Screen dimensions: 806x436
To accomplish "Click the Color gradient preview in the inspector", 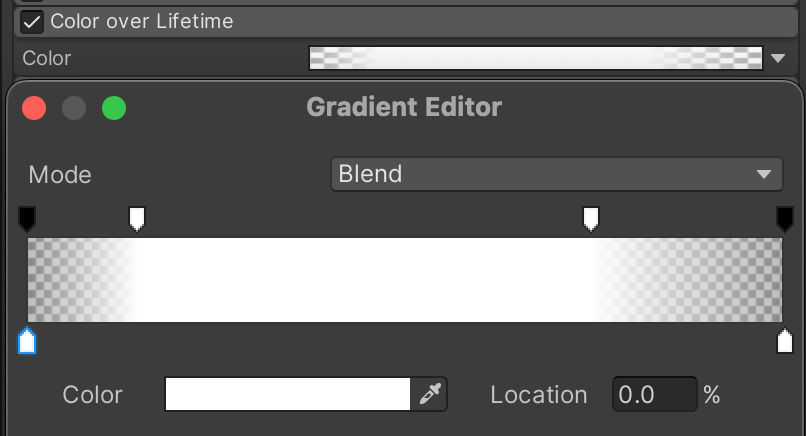I will point(536,59).
